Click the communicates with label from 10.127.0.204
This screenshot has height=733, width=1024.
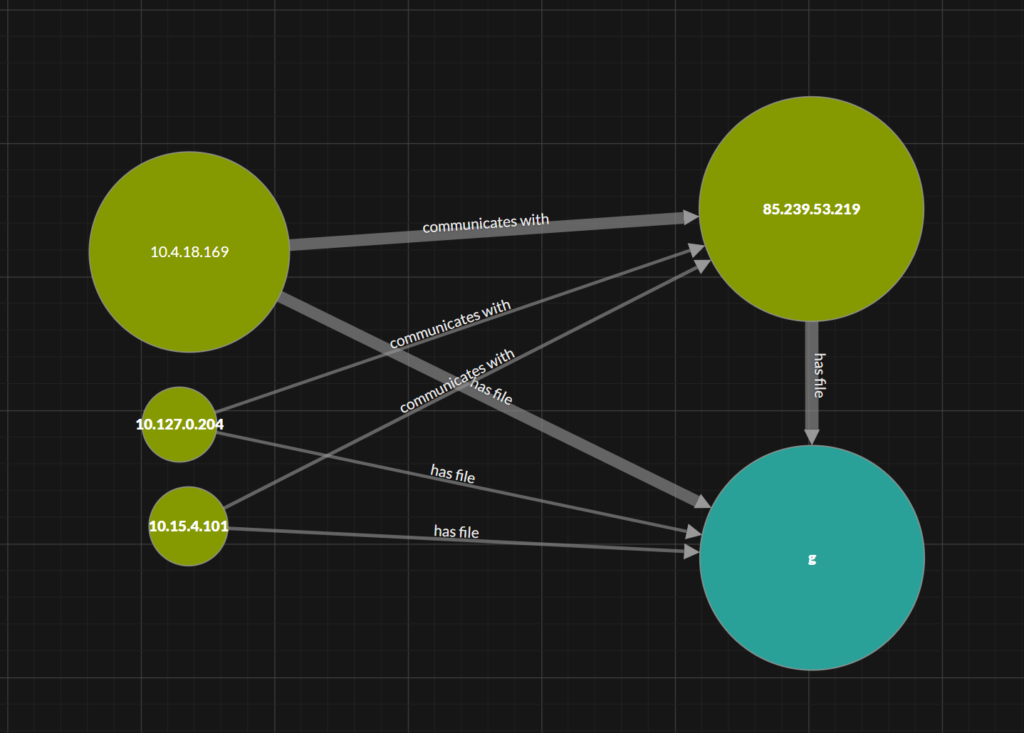pyautogui.click(x=450, y=324)
